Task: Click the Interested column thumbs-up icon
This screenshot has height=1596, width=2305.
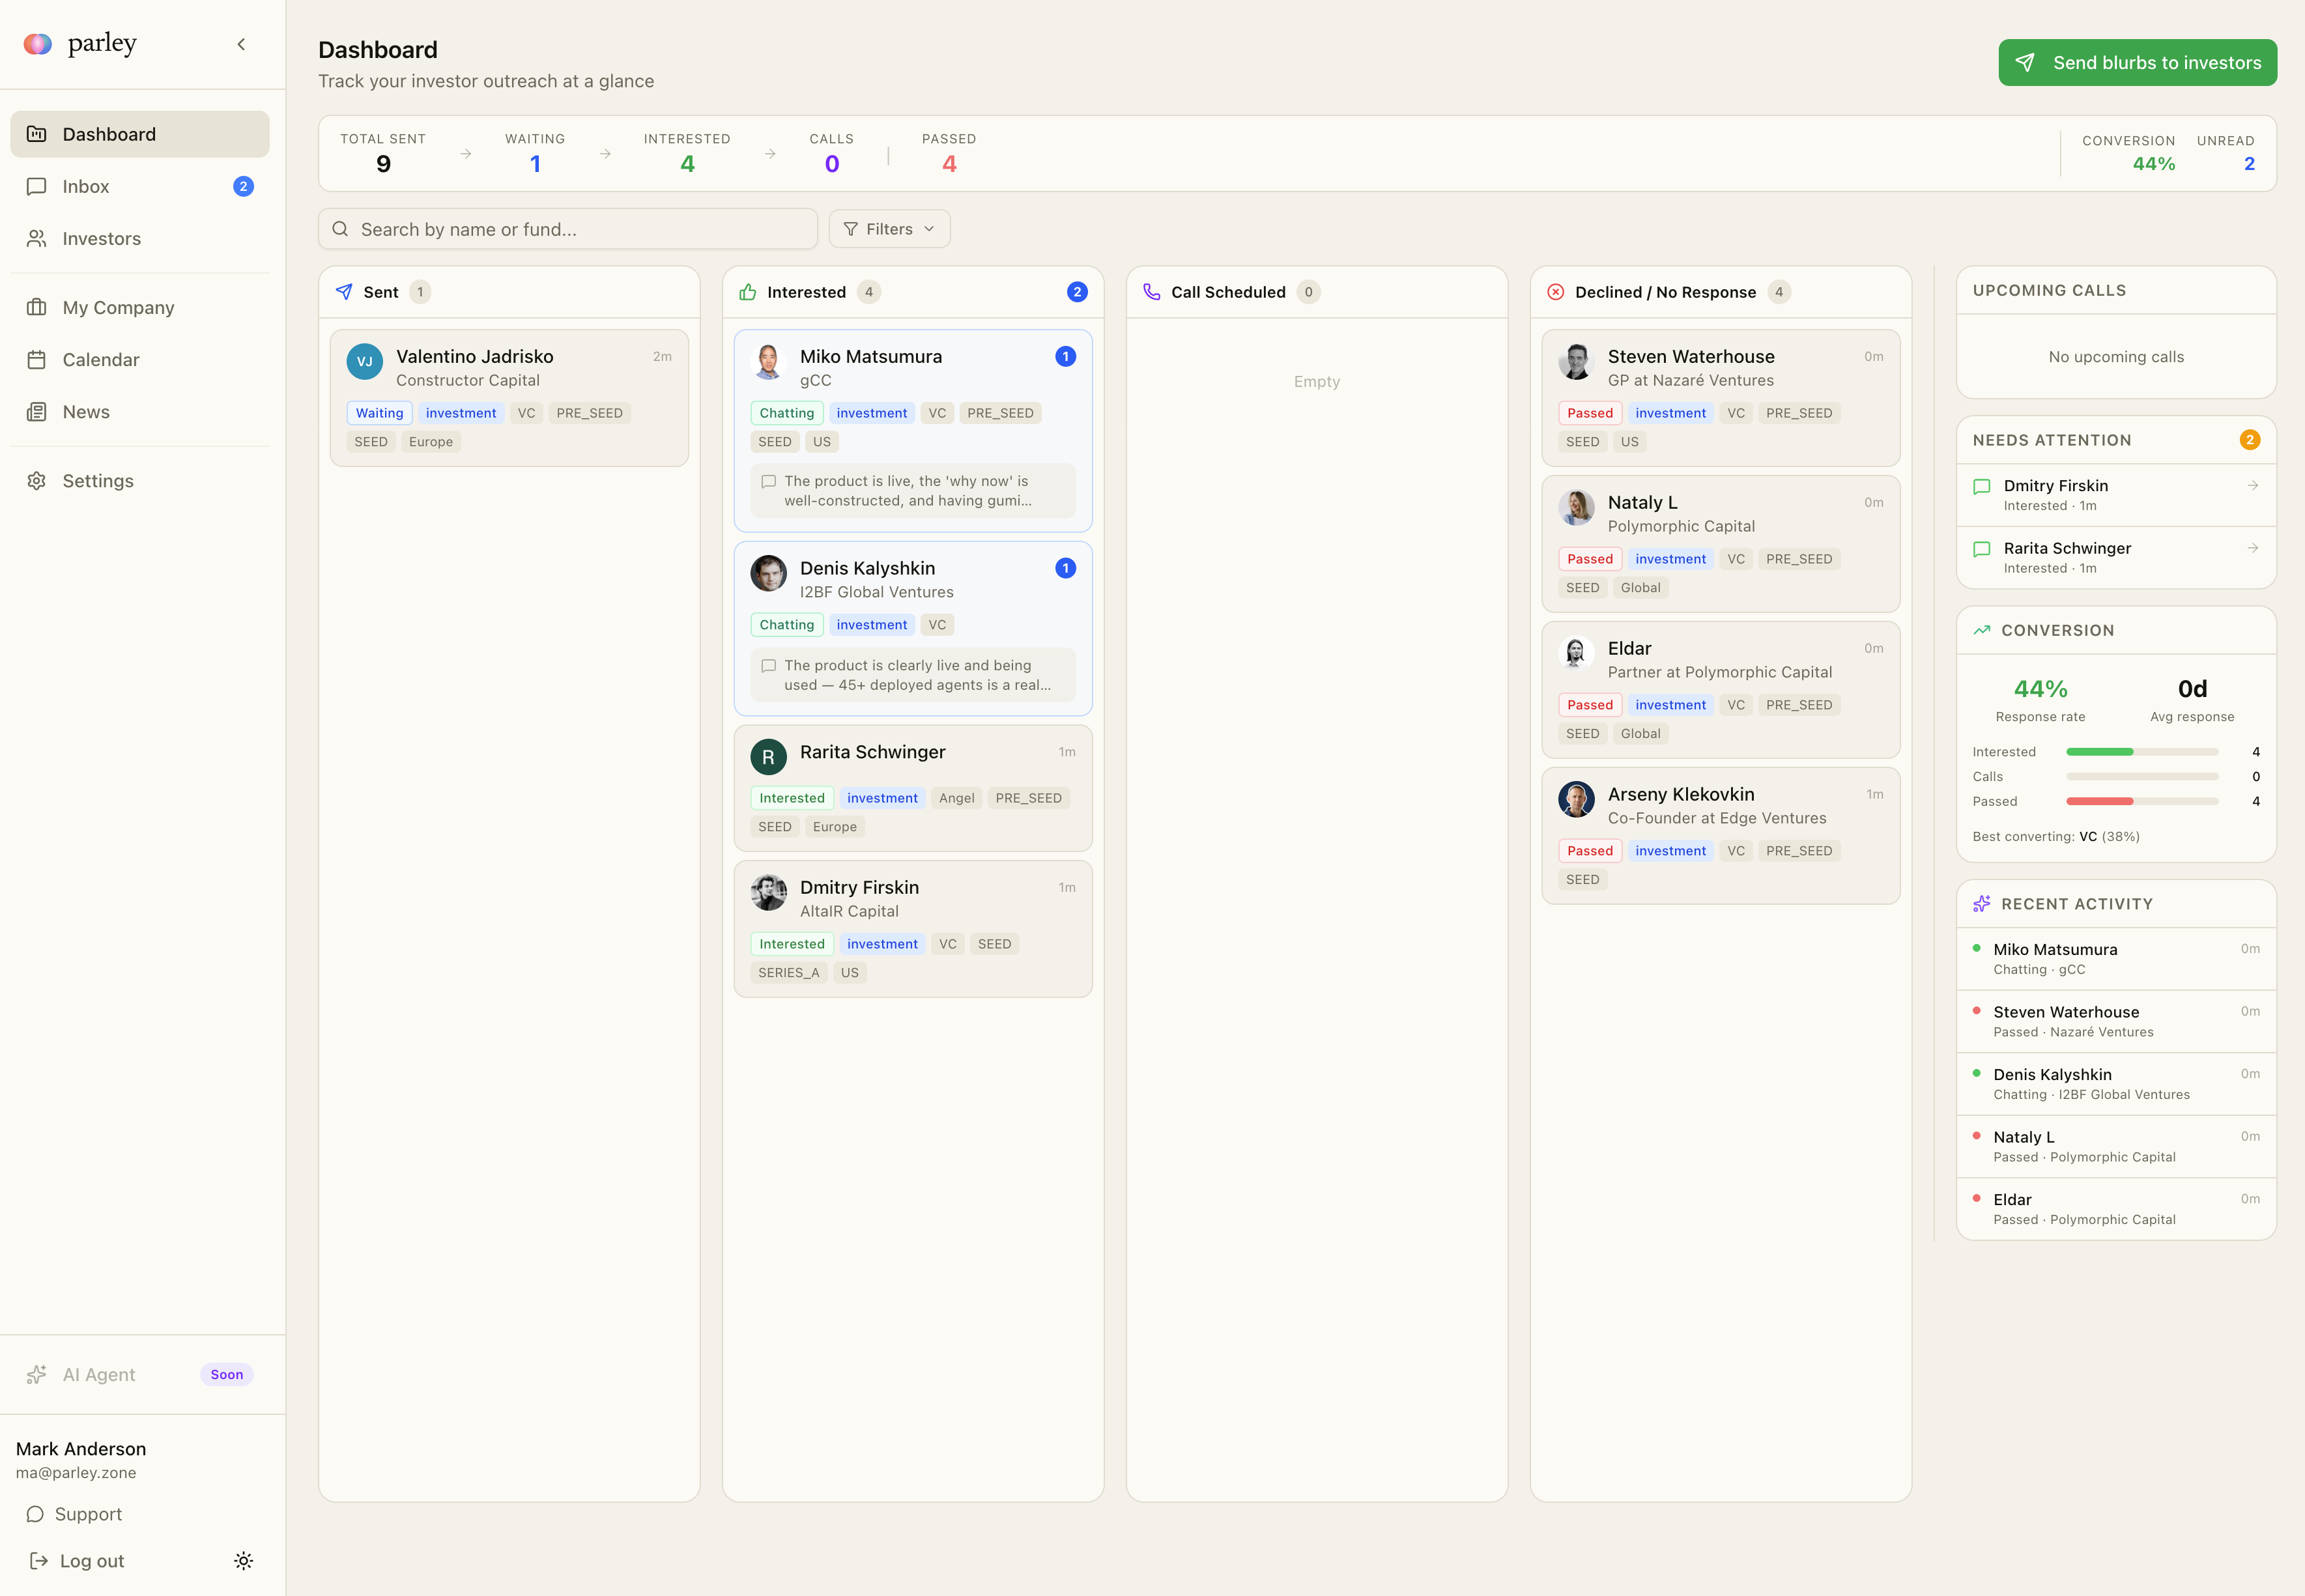Action: pos(748,292)
